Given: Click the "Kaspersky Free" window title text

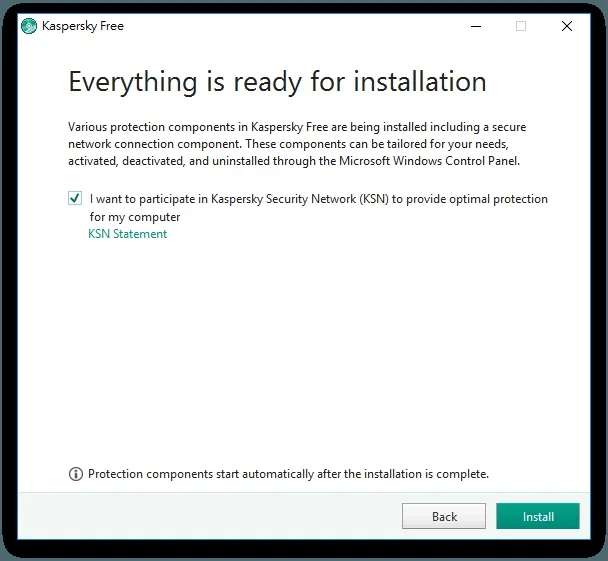Looking at the screenshot, I should [83, 26].
